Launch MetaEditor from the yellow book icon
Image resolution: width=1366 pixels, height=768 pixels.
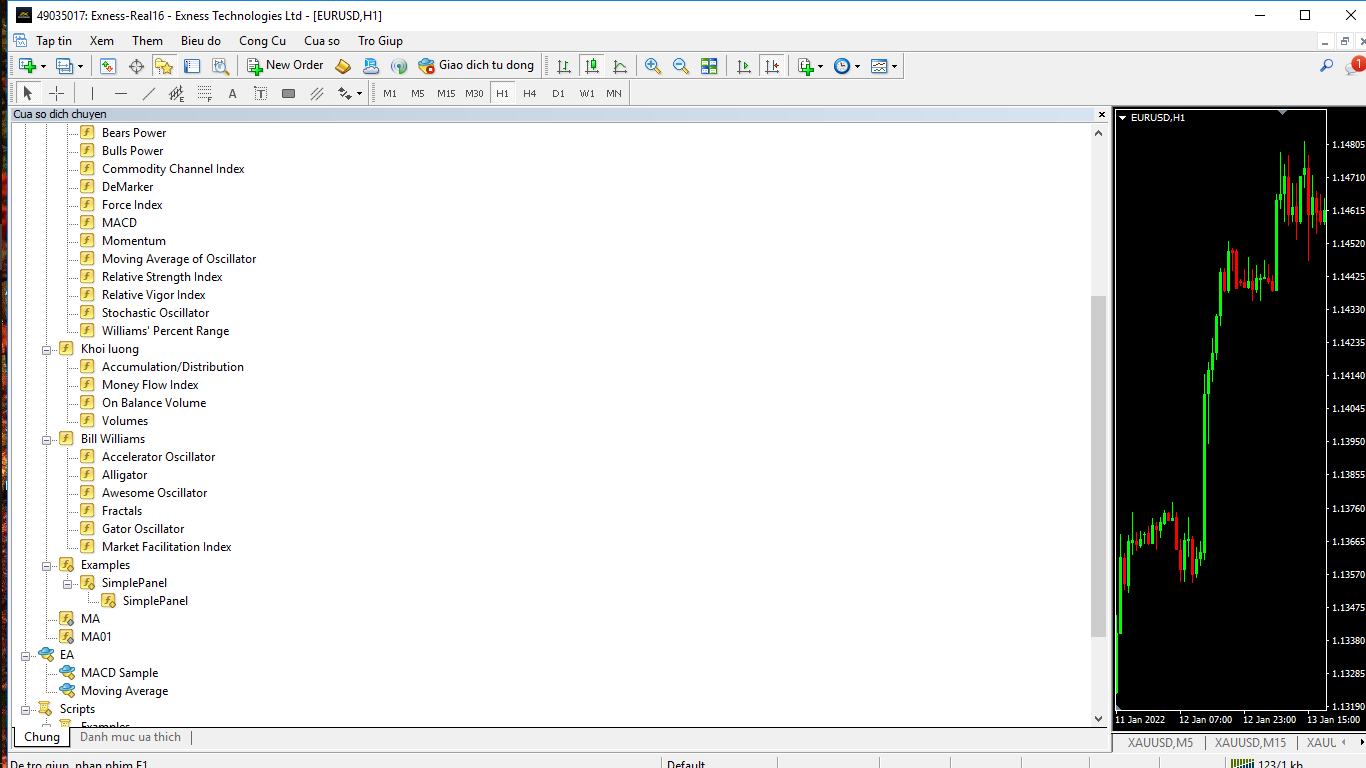[343, 66]
